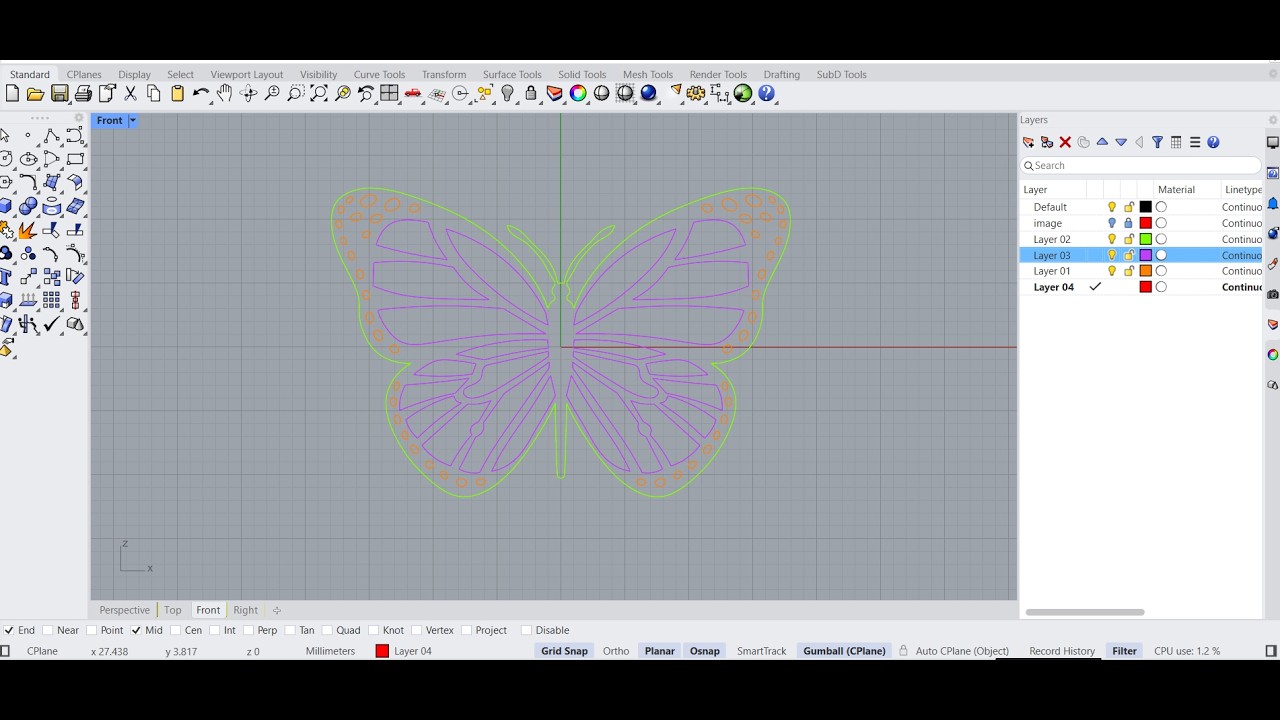Save the file with the floppy disk icon
1280x720 pixels.
(x=60, y=94)
